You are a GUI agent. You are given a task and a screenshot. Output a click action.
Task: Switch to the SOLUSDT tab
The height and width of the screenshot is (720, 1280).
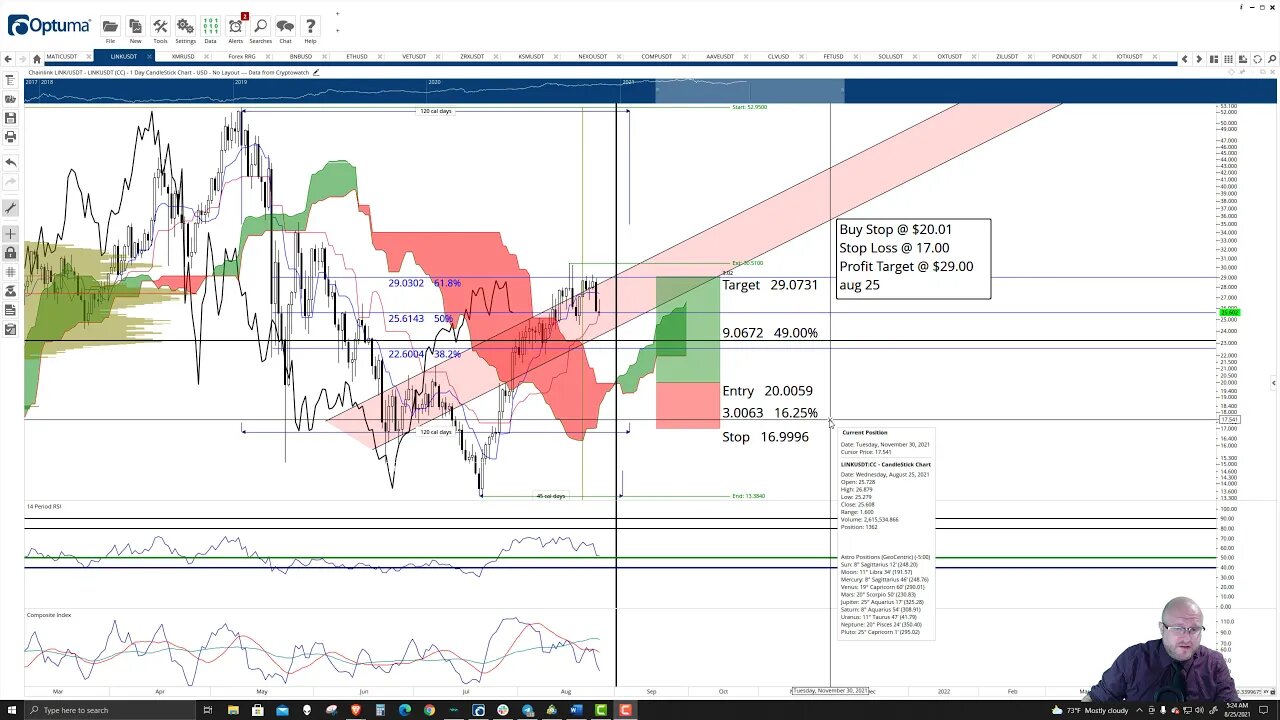[890, 57]
